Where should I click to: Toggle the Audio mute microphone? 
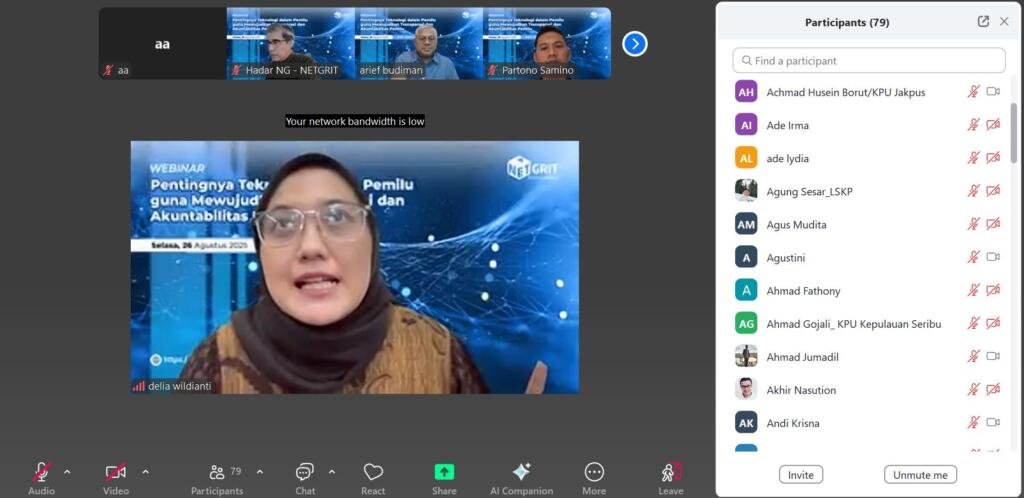[x=41, y=473]
